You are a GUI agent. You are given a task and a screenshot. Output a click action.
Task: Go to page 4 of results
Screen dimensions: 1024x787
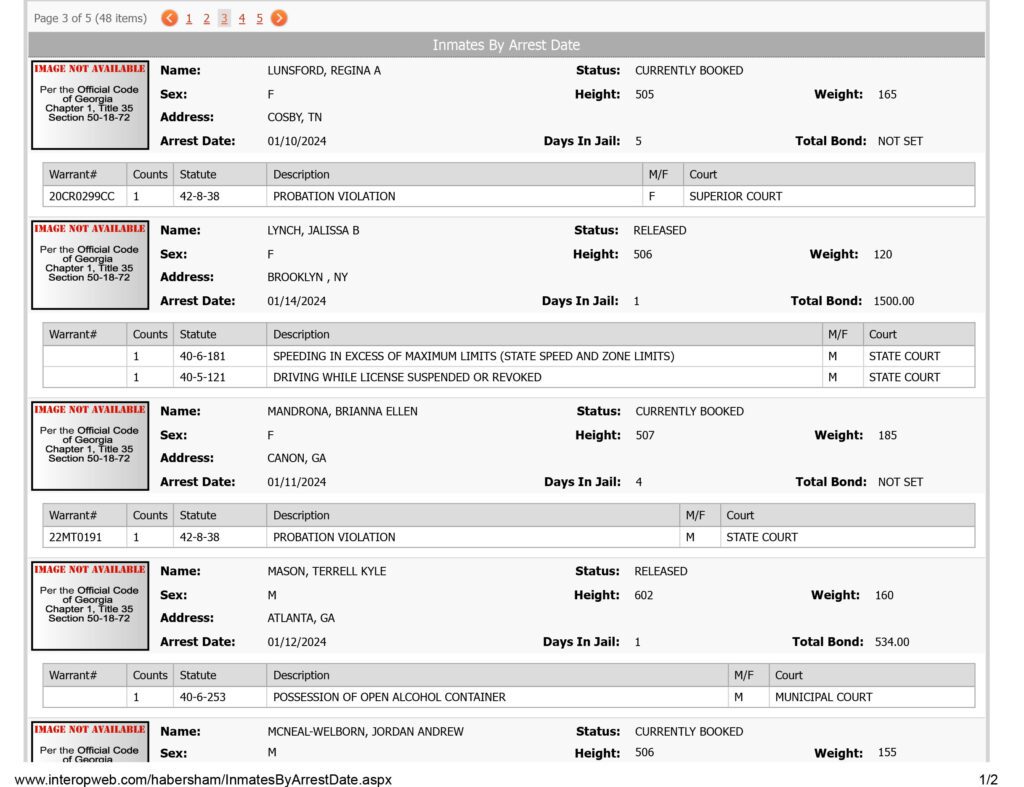(242, 19)
